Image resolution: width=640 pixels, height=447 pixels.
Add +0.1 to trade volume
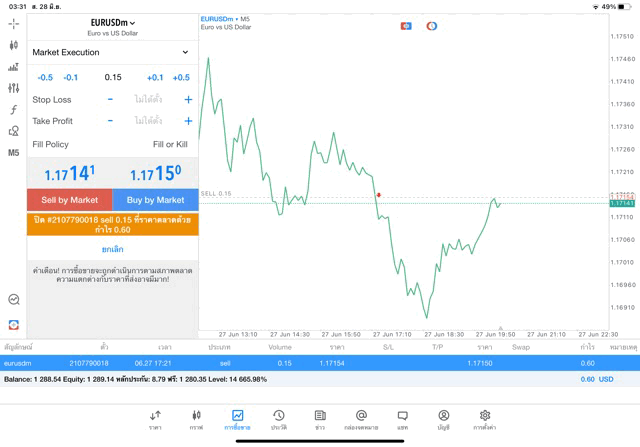coord(155,77)
